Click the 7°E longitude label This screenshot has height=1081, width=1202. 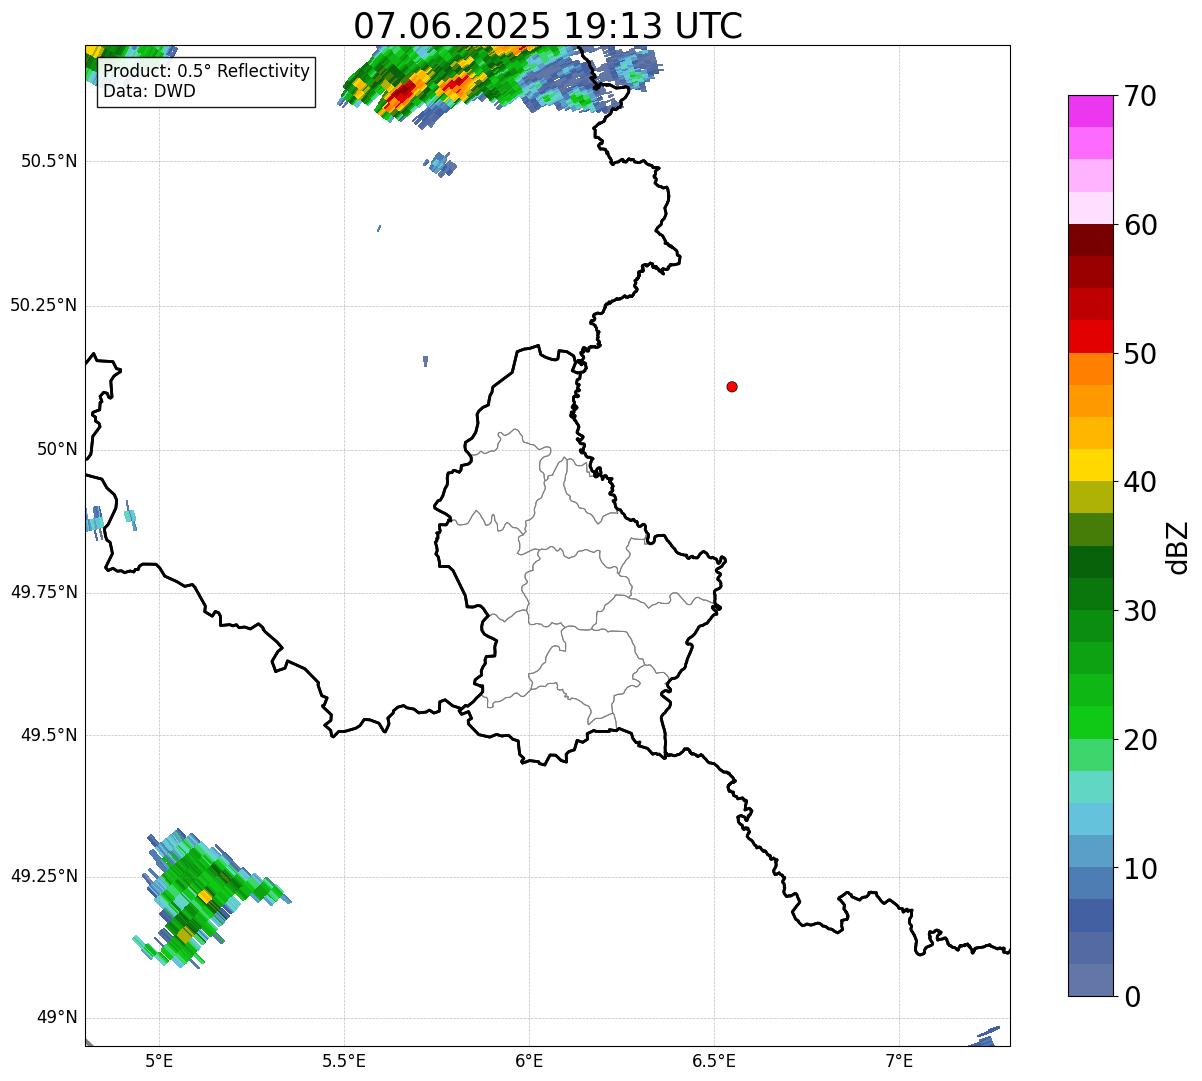click(899, 1060)
